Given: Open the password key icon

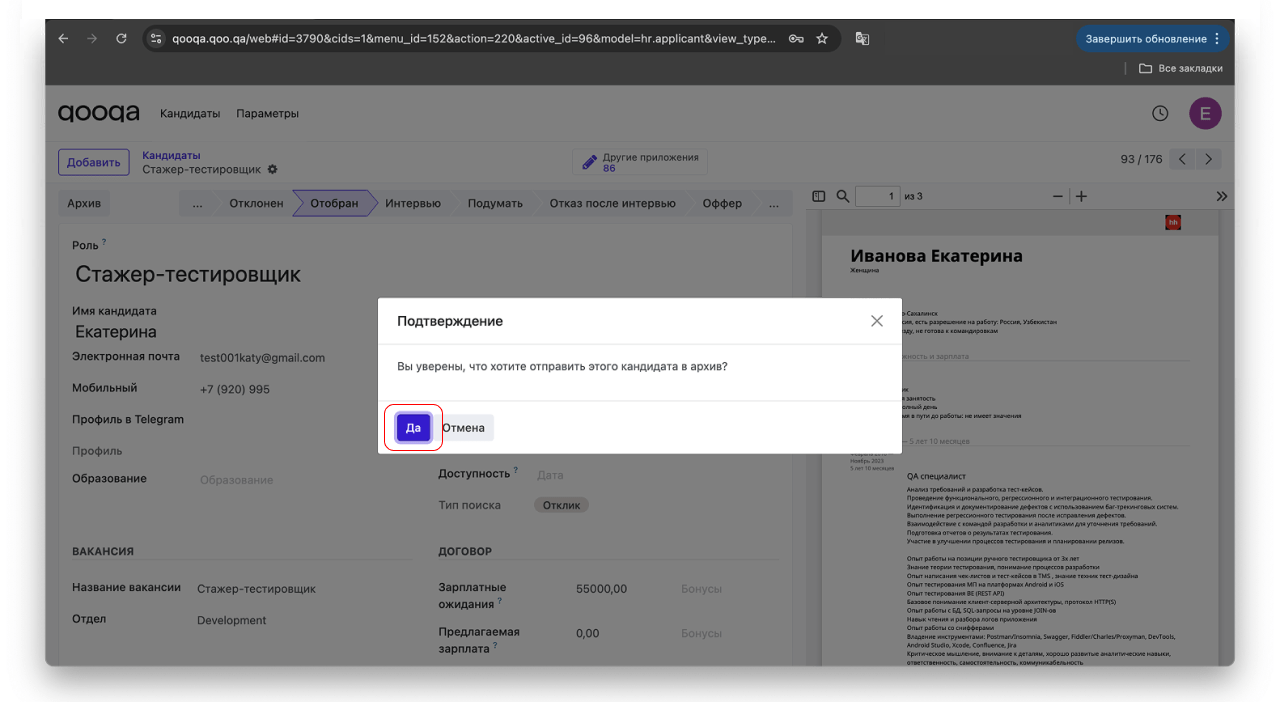Looking at the screenshot, I should tap(796, 39).
